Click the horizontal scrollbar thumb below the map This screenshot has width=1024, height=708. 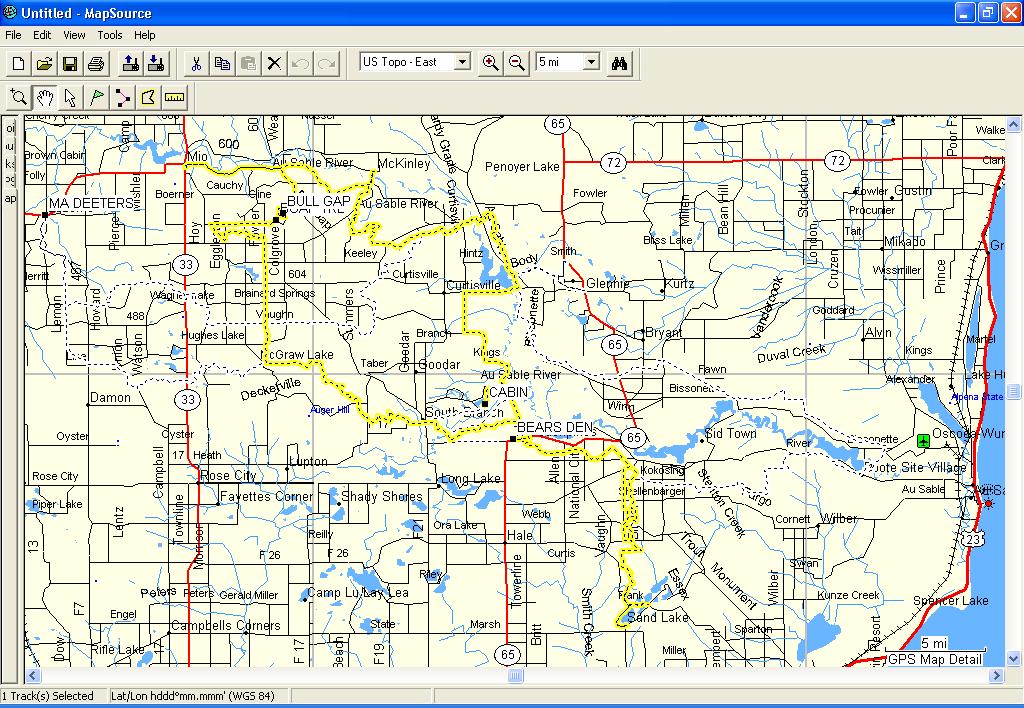coord(515,676)
